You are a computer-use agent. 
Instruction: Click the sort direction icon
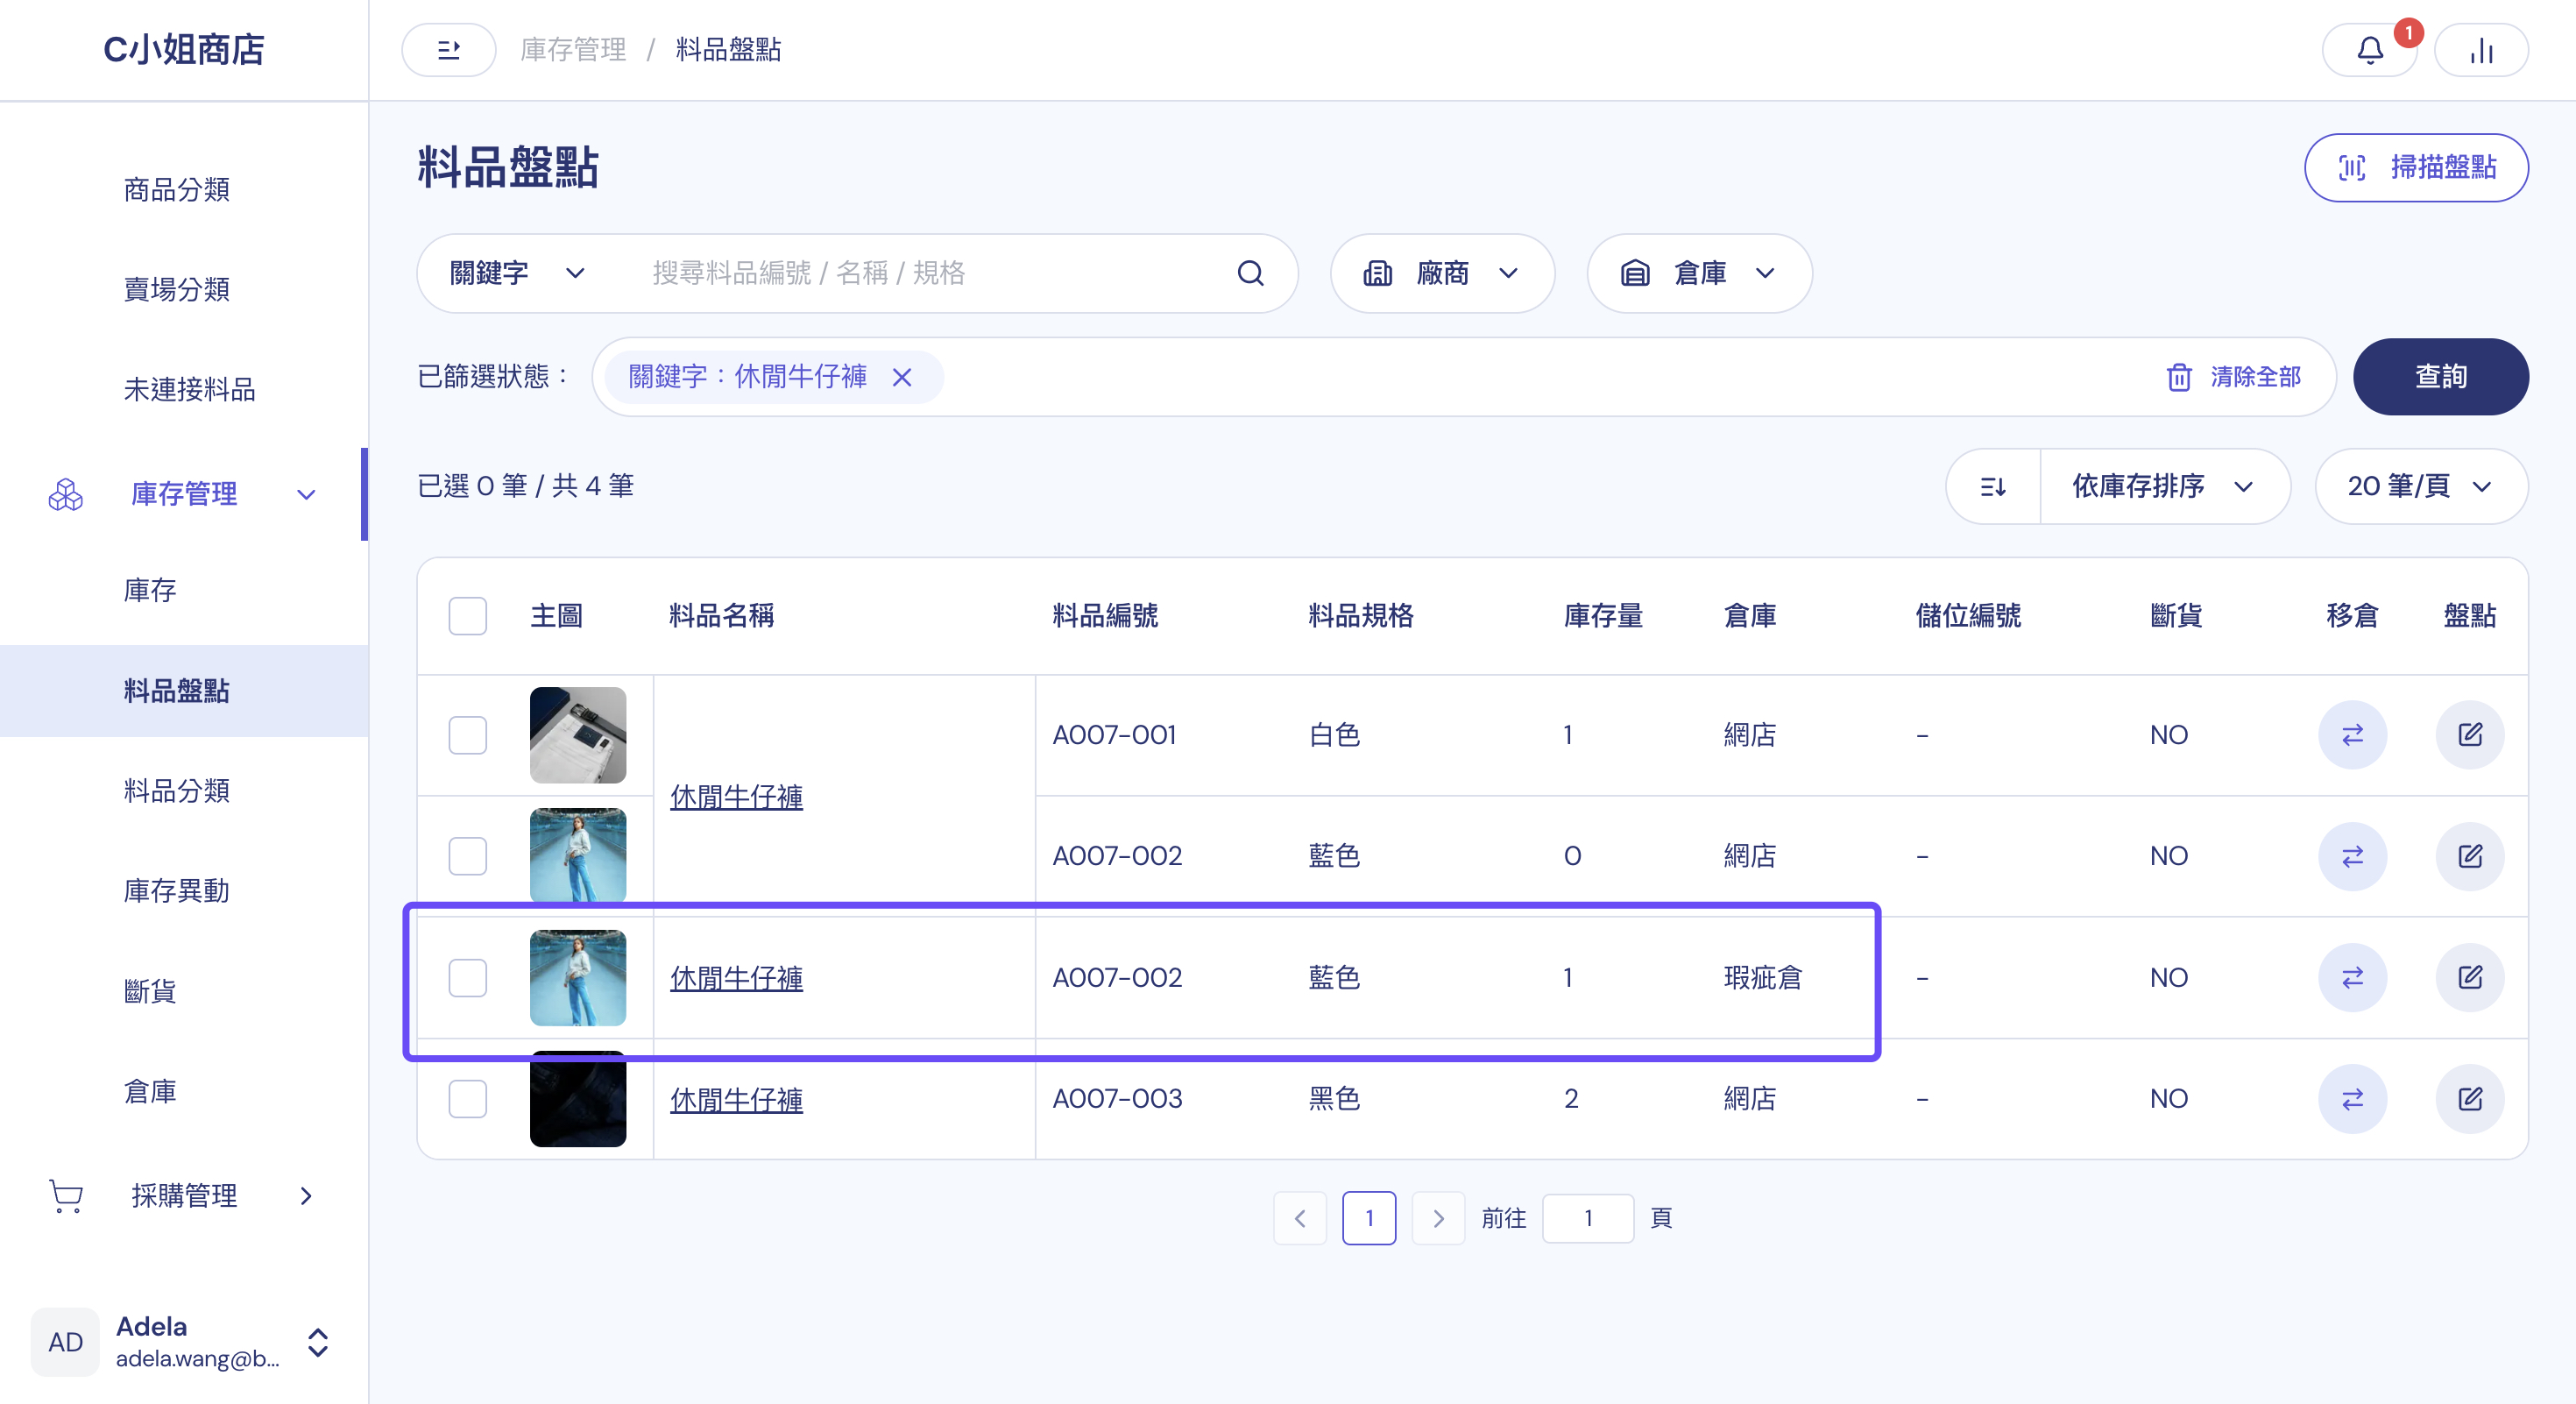coord(1993,486)
